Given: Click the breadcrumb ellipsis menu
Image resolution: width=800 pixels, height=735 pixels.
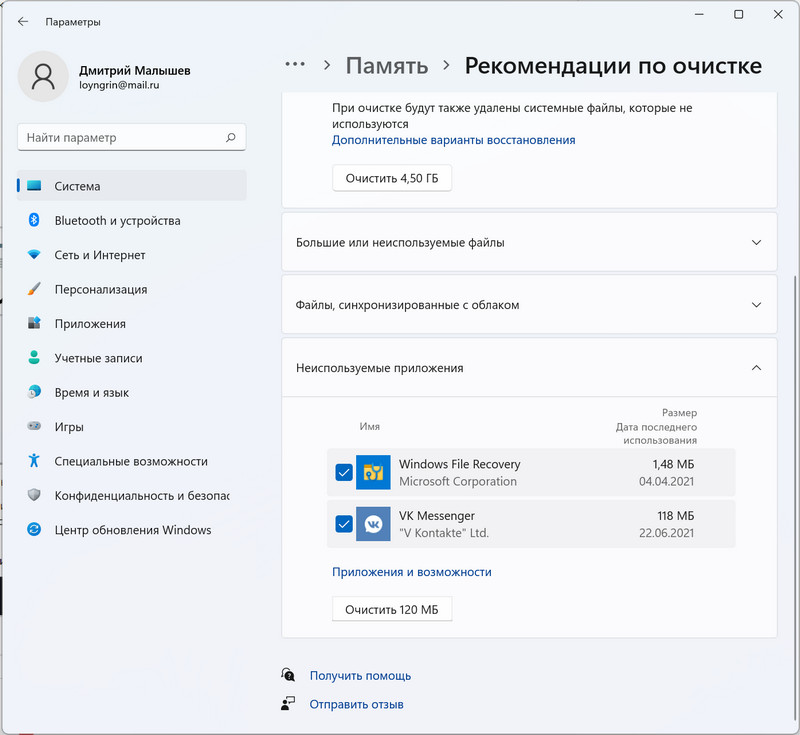Looking at the screenshot, I should pos(295,65).
